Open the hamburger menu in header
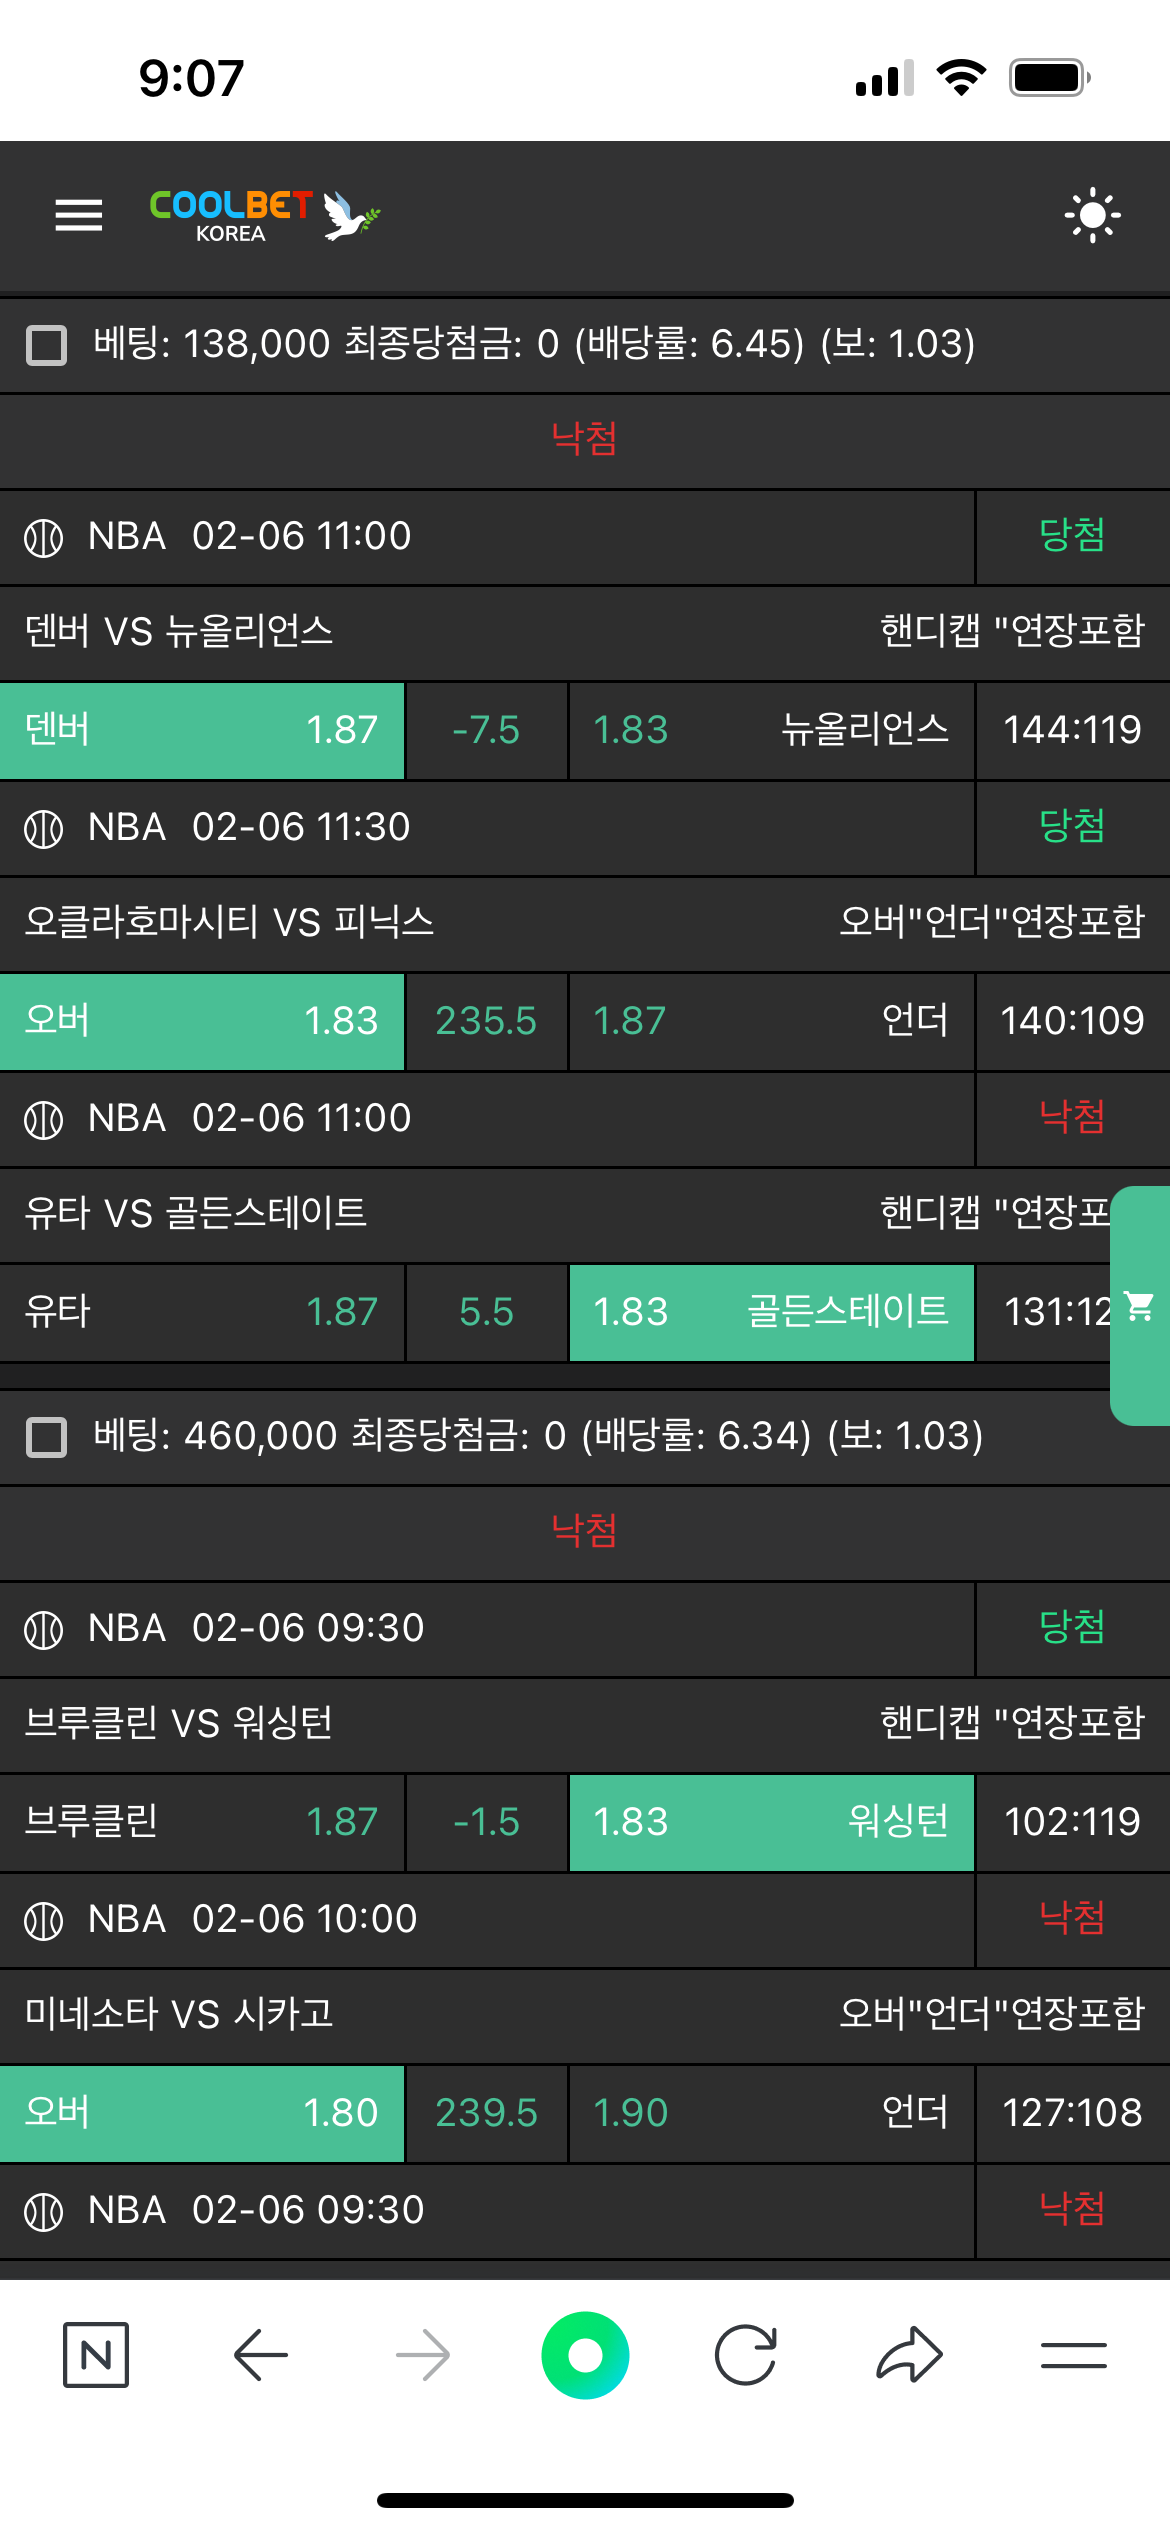The height and width of the screenshot is (2532, 1170). (79, 215)
